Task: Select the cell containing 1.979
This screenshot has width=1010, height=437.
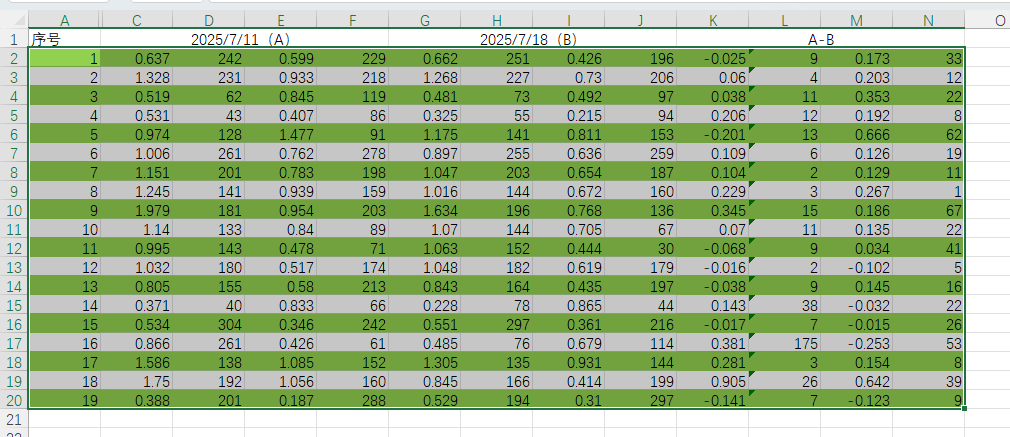Action: (137, 211)
